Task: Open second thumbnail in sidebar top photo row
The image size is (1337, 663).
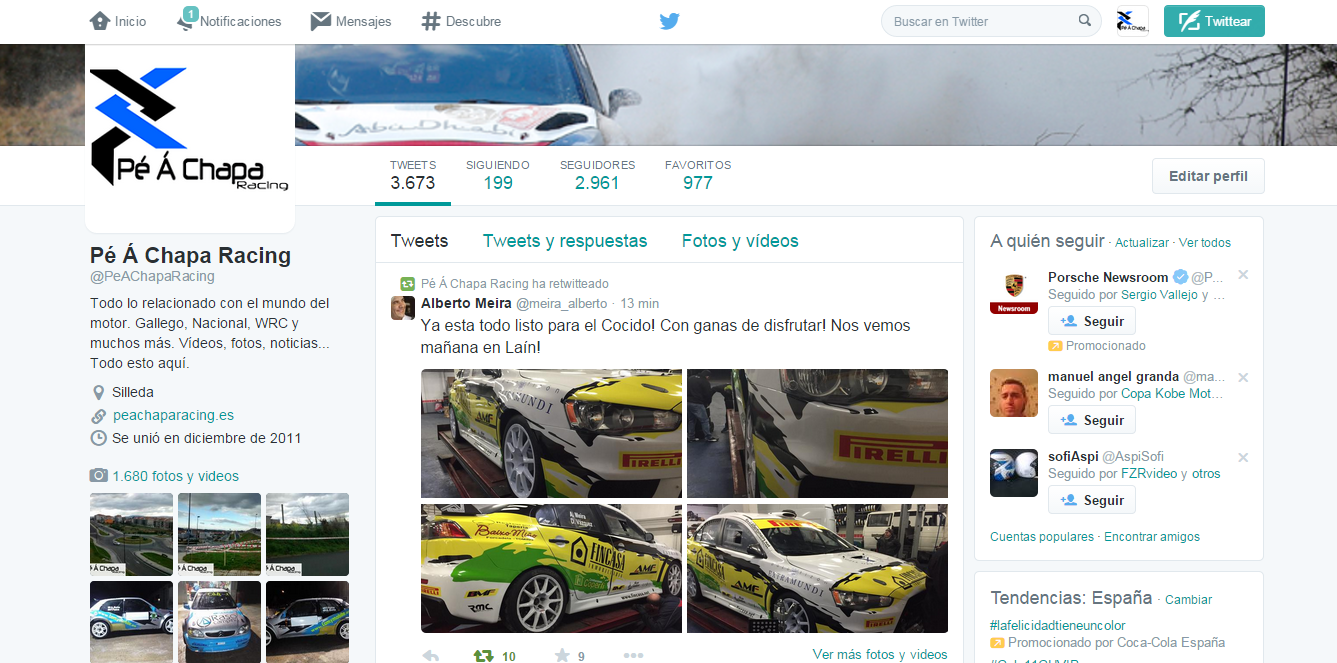Action: coord(219,534)
